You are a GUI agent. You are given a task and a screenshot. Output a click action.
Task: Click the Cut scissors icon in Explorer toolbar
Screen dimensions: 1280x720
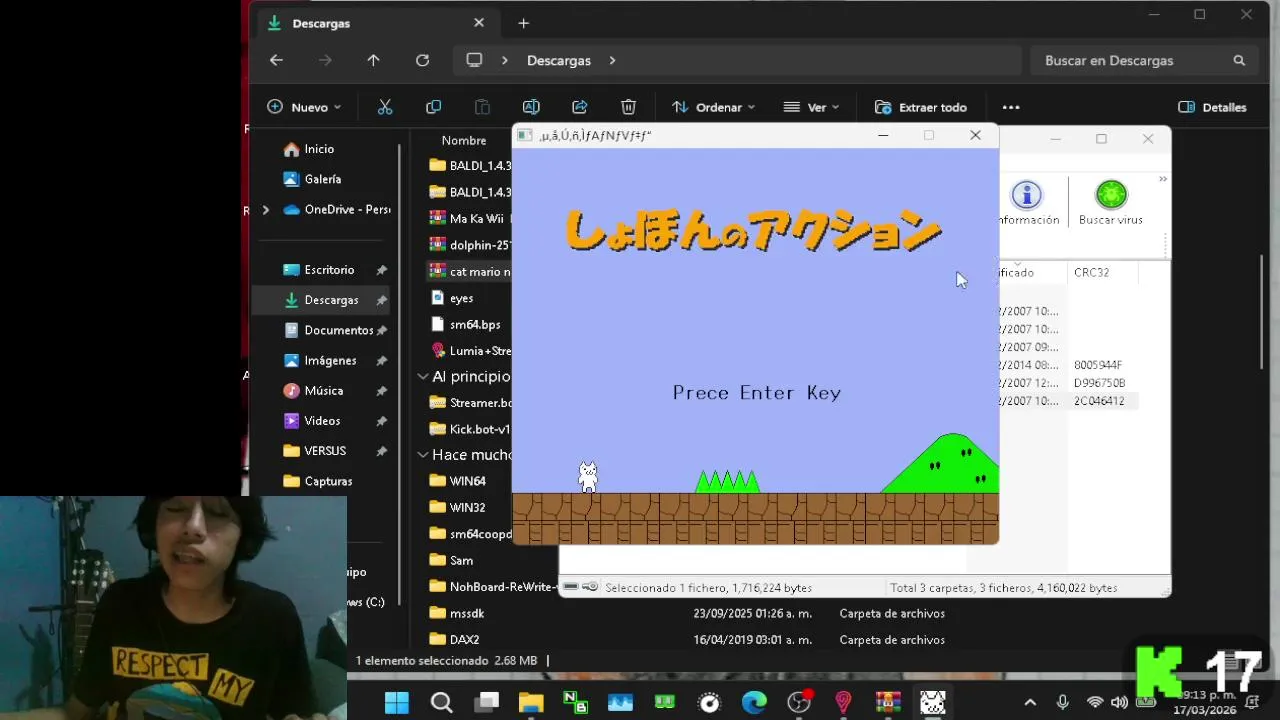click(385, 107)
